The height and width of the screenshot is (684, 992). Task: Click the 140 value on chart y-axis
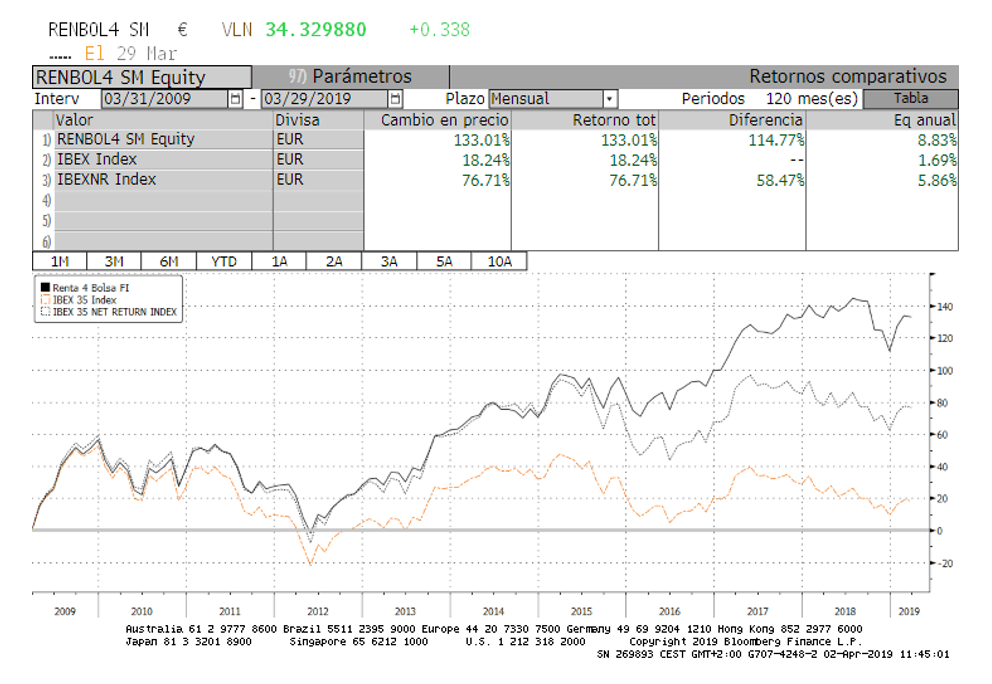pyautogui.click(x=945, y=306)
